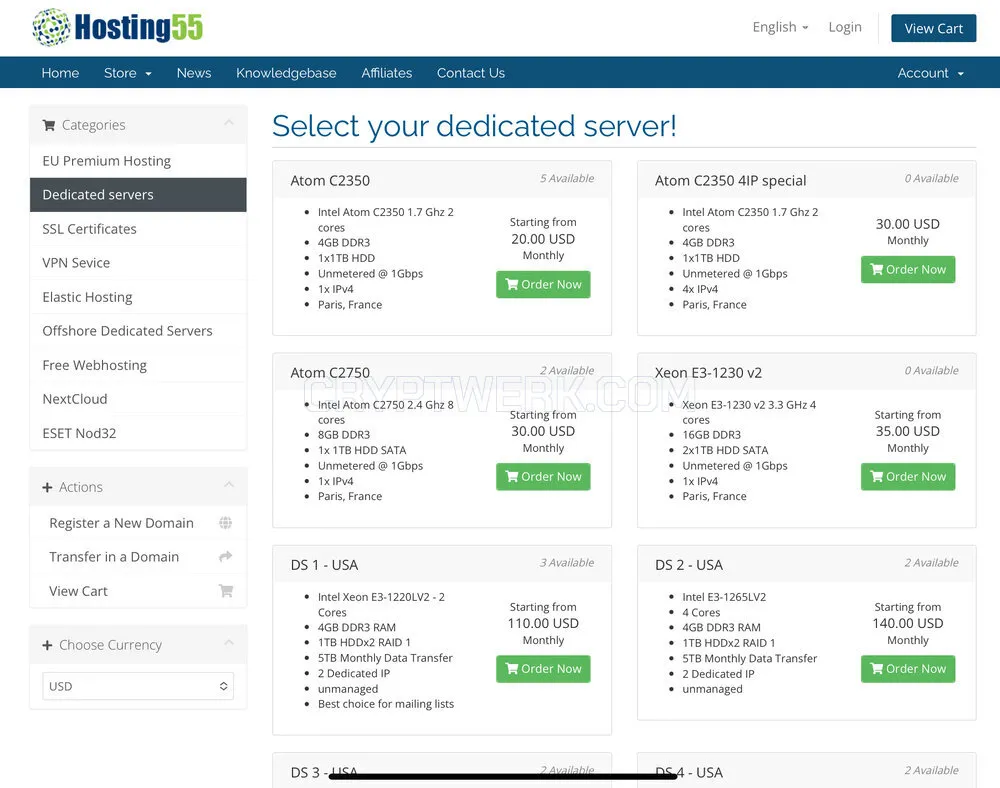Select SSL Certificates category

click(x=138, y=229)
